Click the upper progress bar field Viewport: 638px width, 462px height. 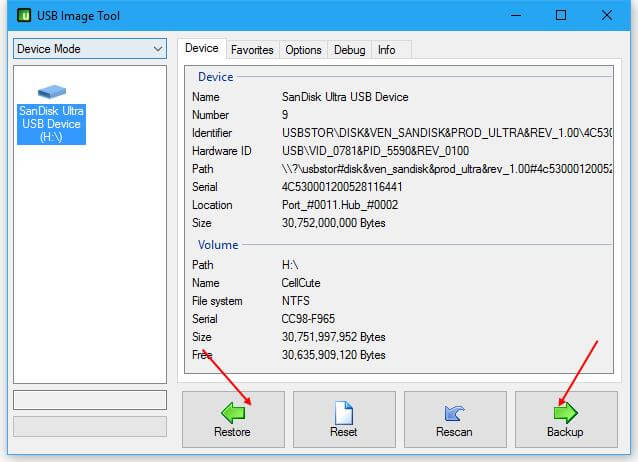90,400
